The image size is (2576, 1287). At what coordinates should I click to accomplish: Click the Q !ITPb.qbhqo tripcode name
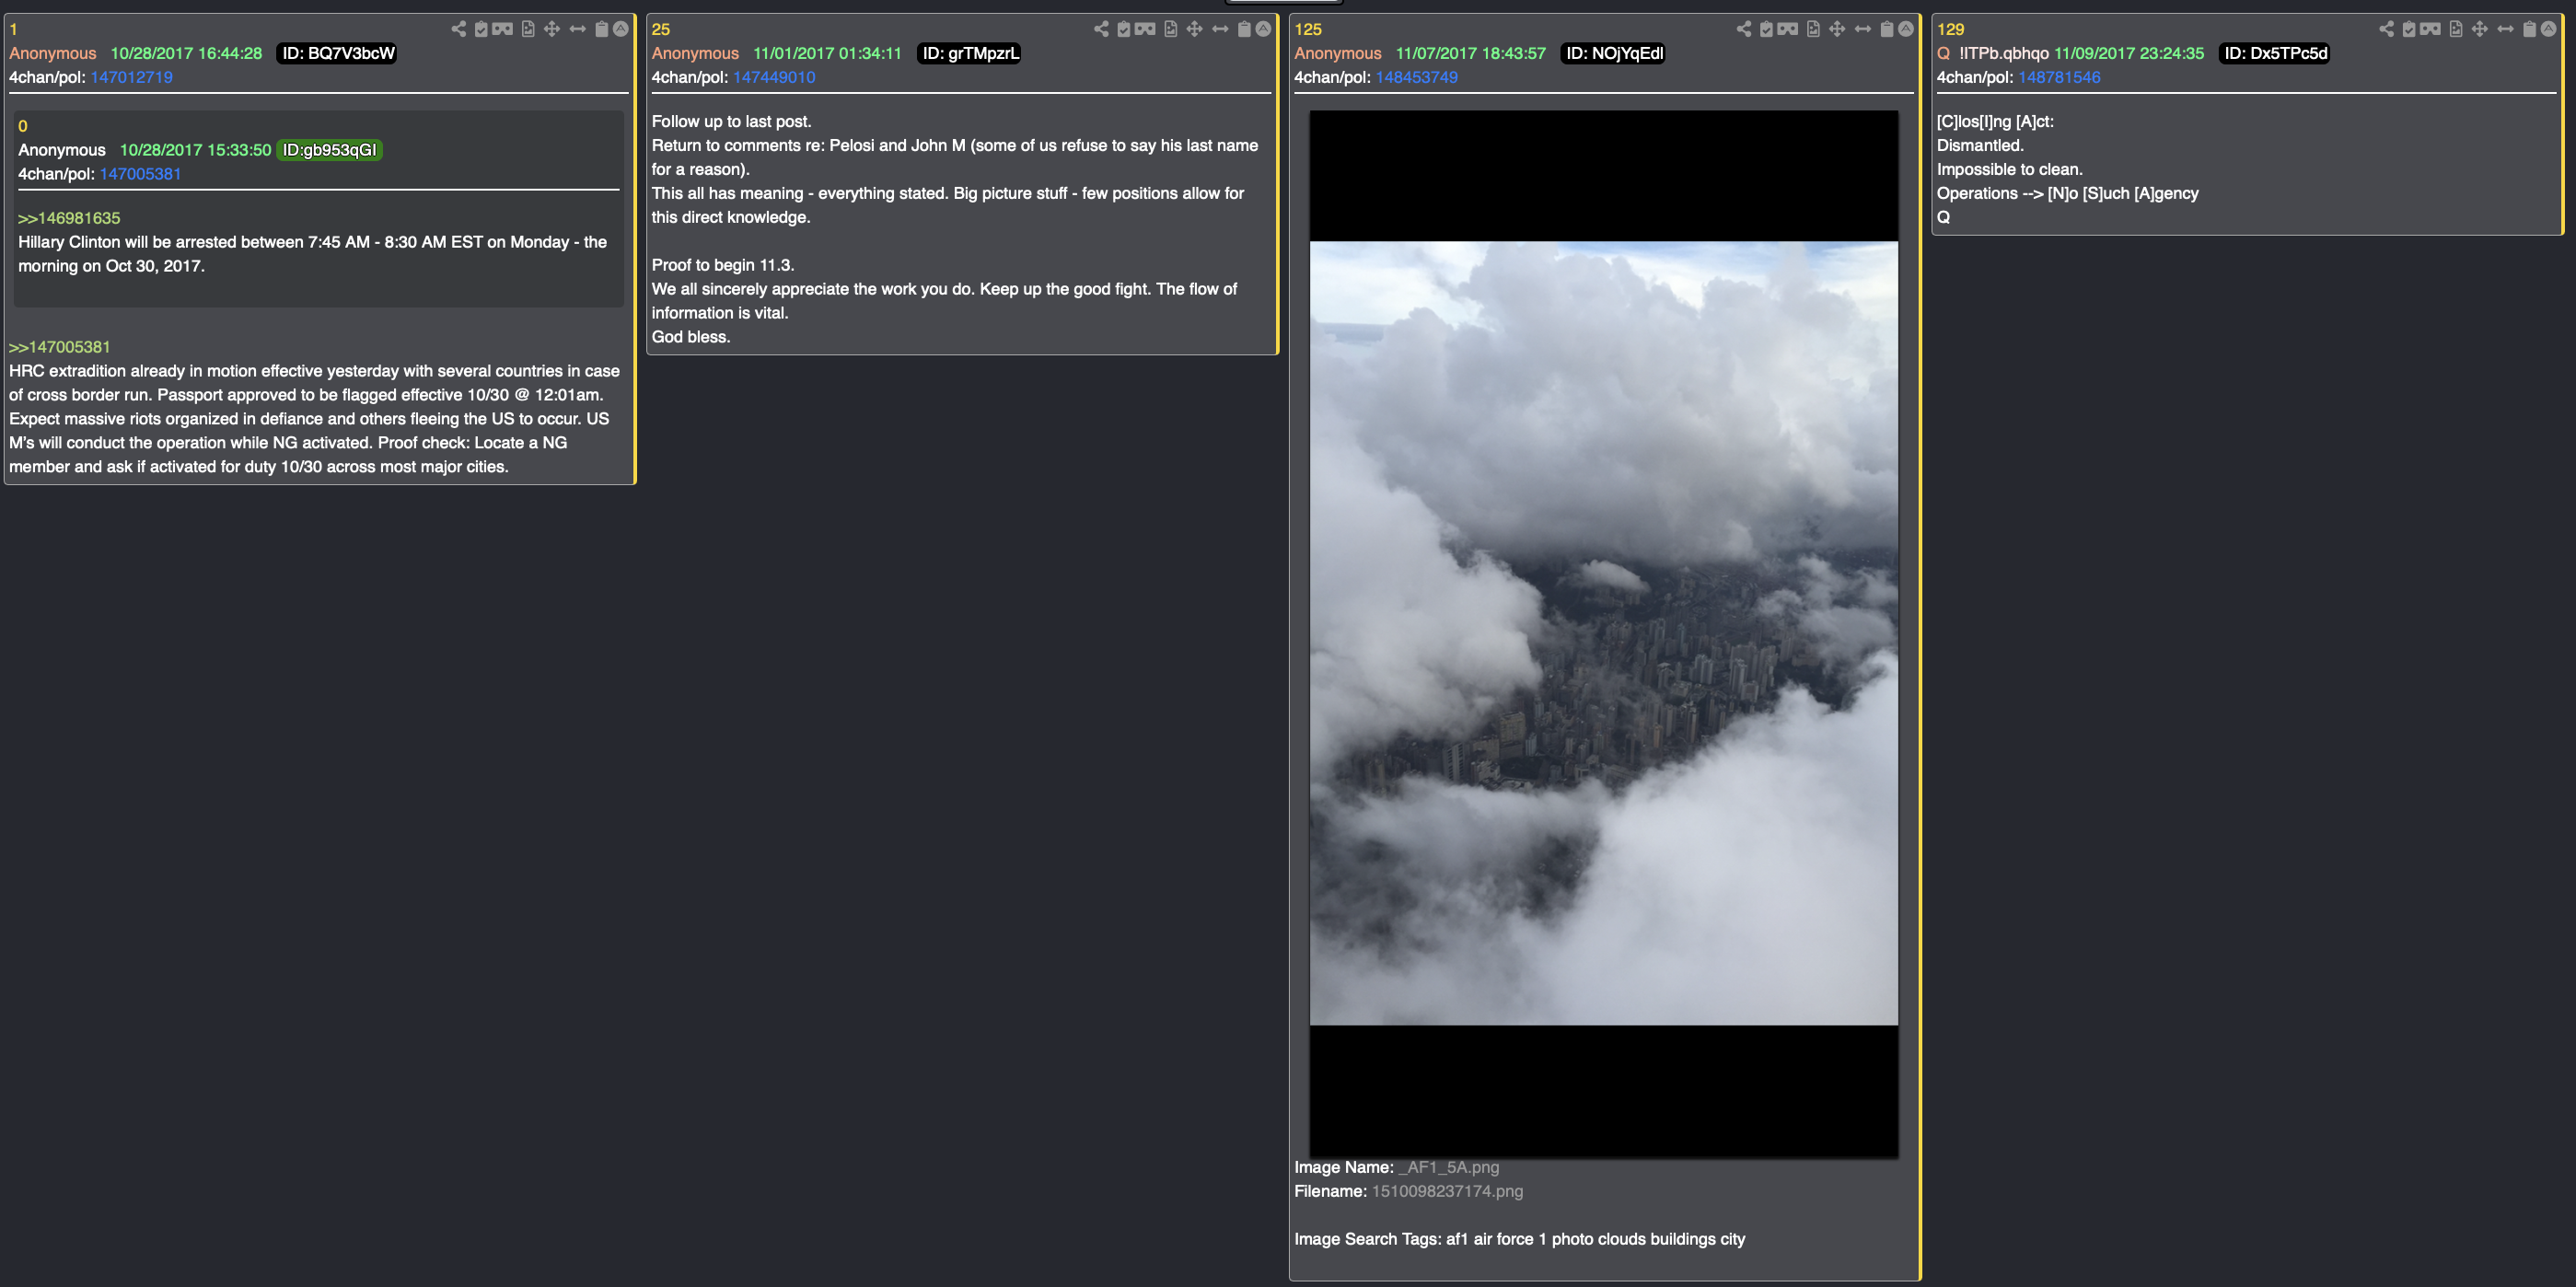(x=1993, y=53)
